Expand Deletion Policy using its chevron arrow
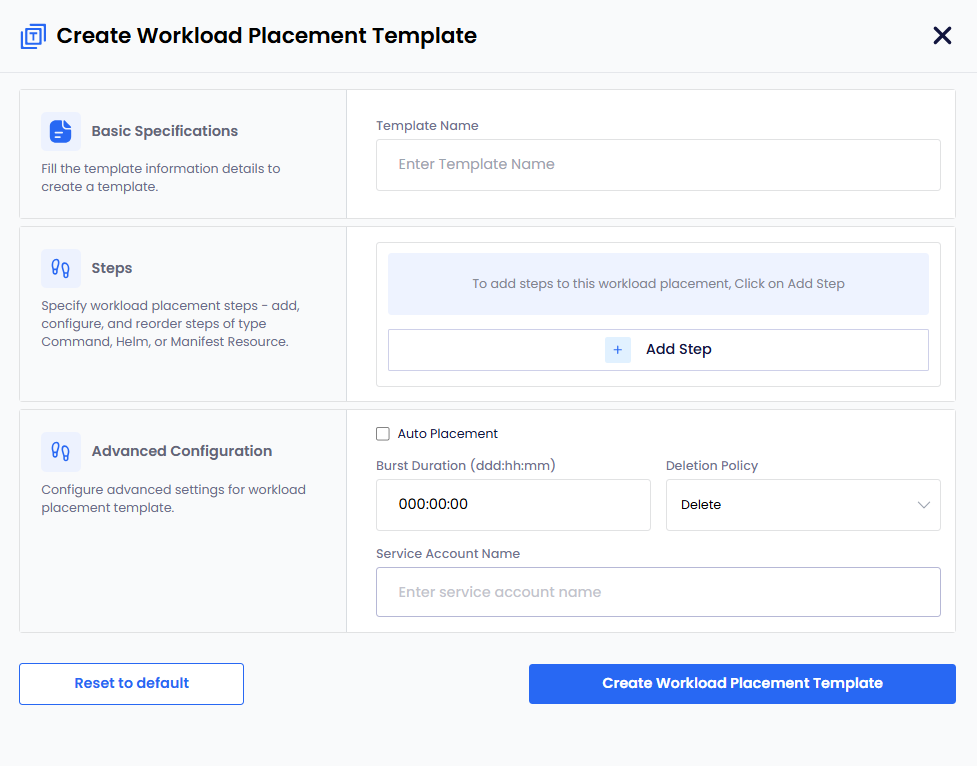Screen dimensions: 977x766 coord(923,505)
